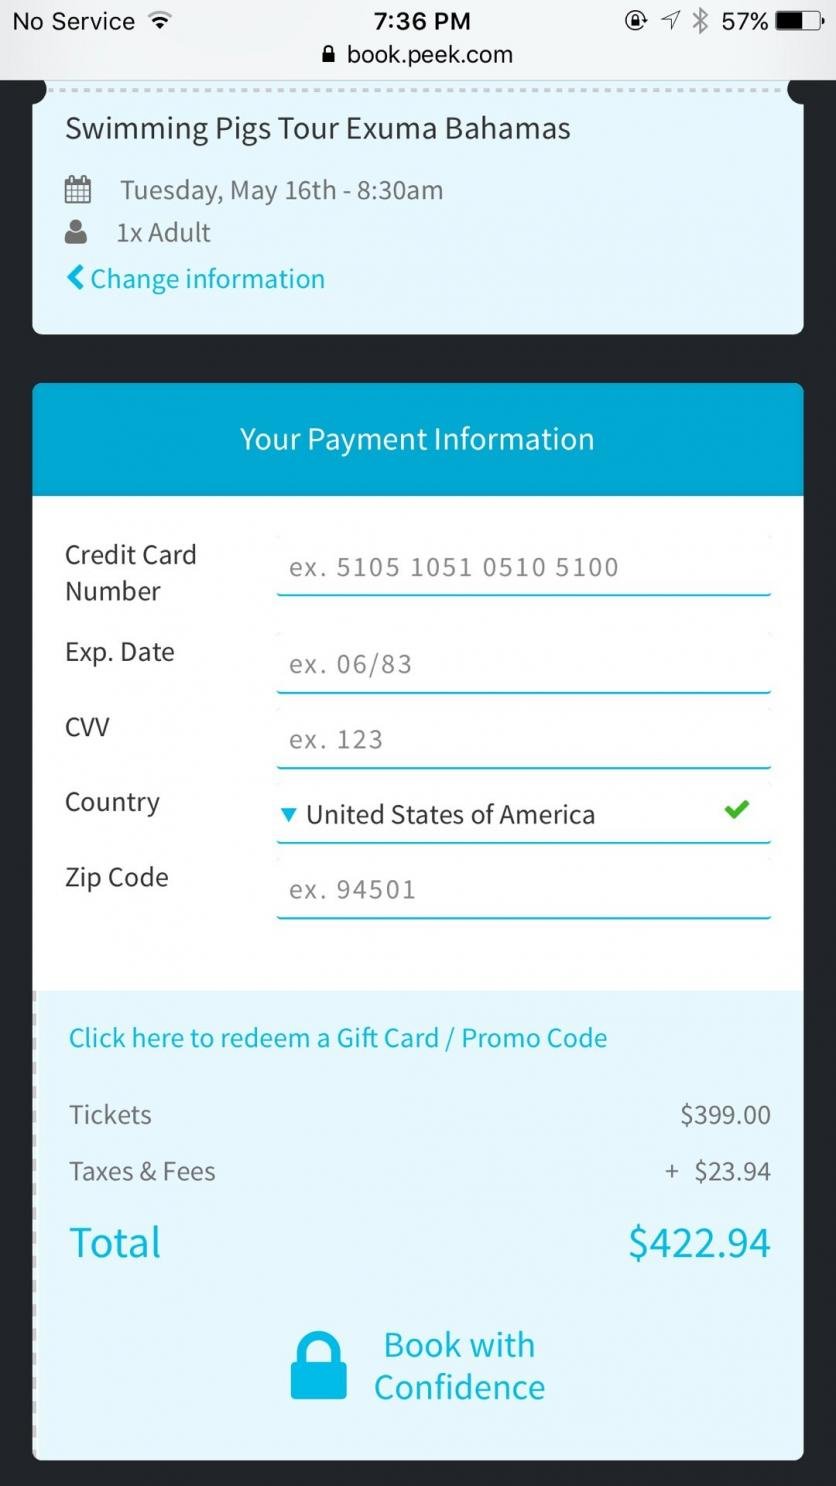Tap the green checkmark in Country row
Image resolution: width=836 pixels, height=1486 pixels.
pyautogui.click(x=737, y=809)
